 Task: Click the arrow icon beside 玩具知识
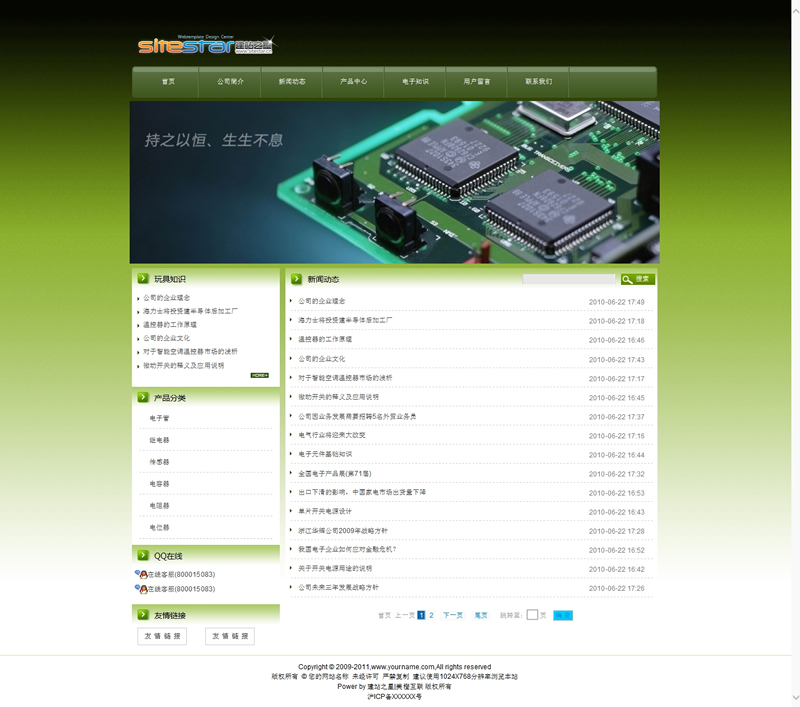pos(142,279)
